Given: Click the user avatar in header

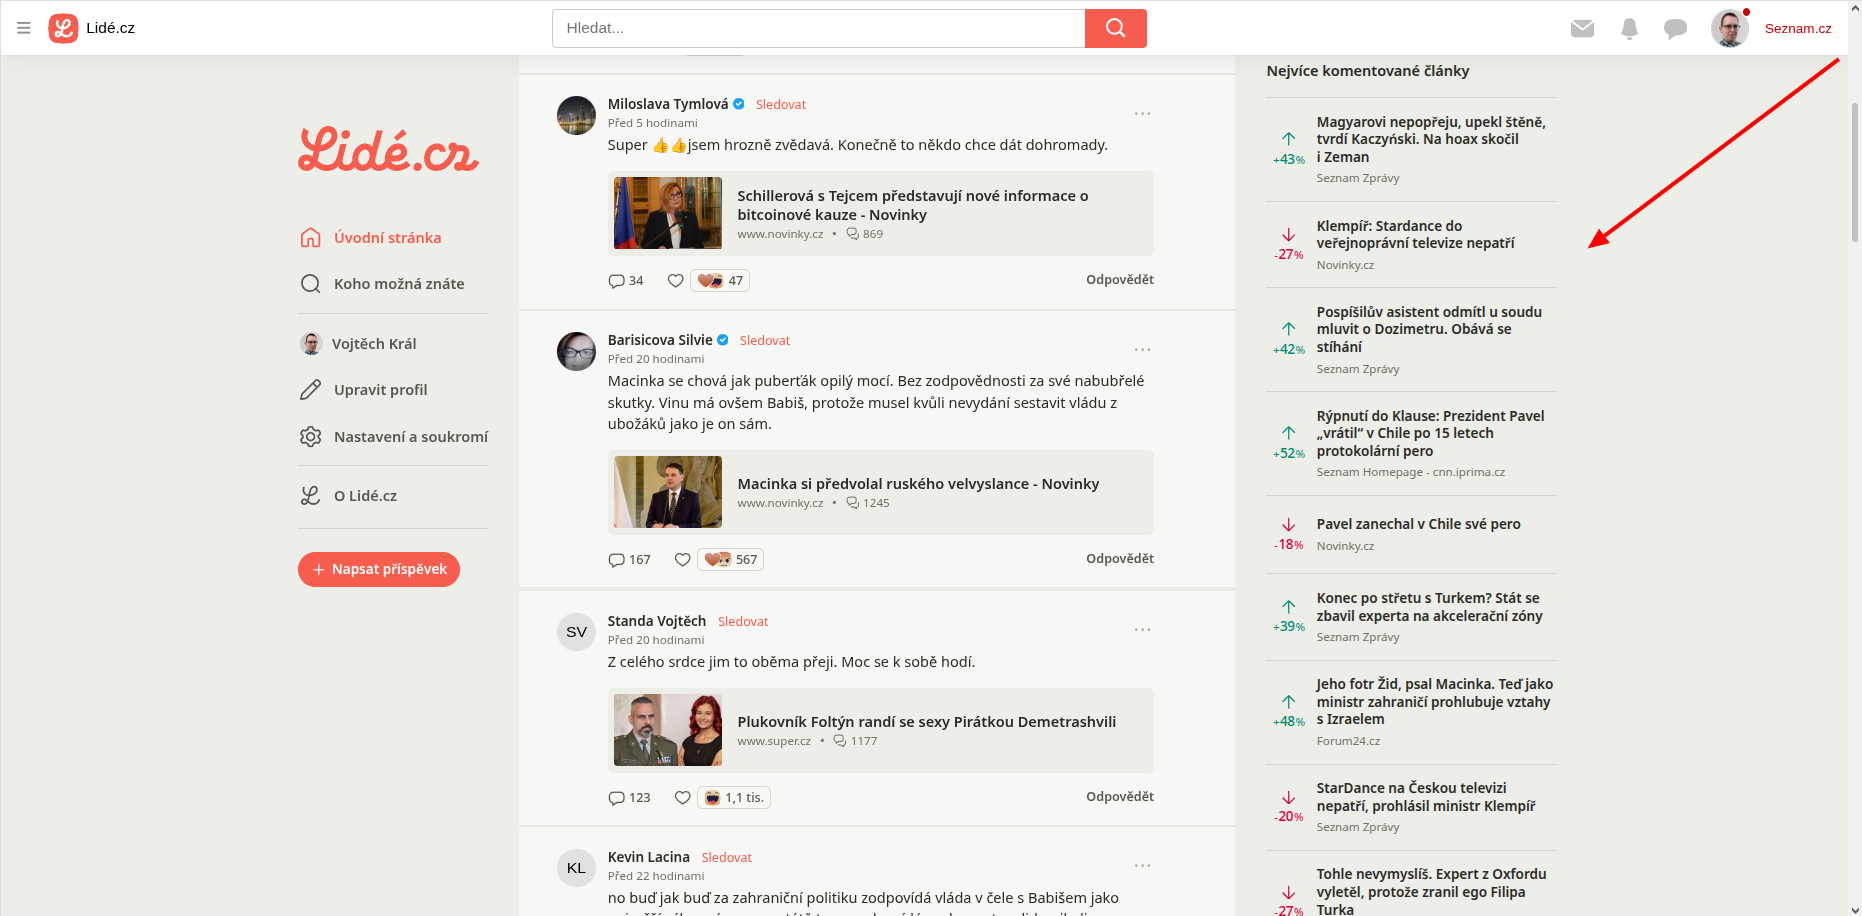Looking at the screenshot, I should pos(1729,28).
